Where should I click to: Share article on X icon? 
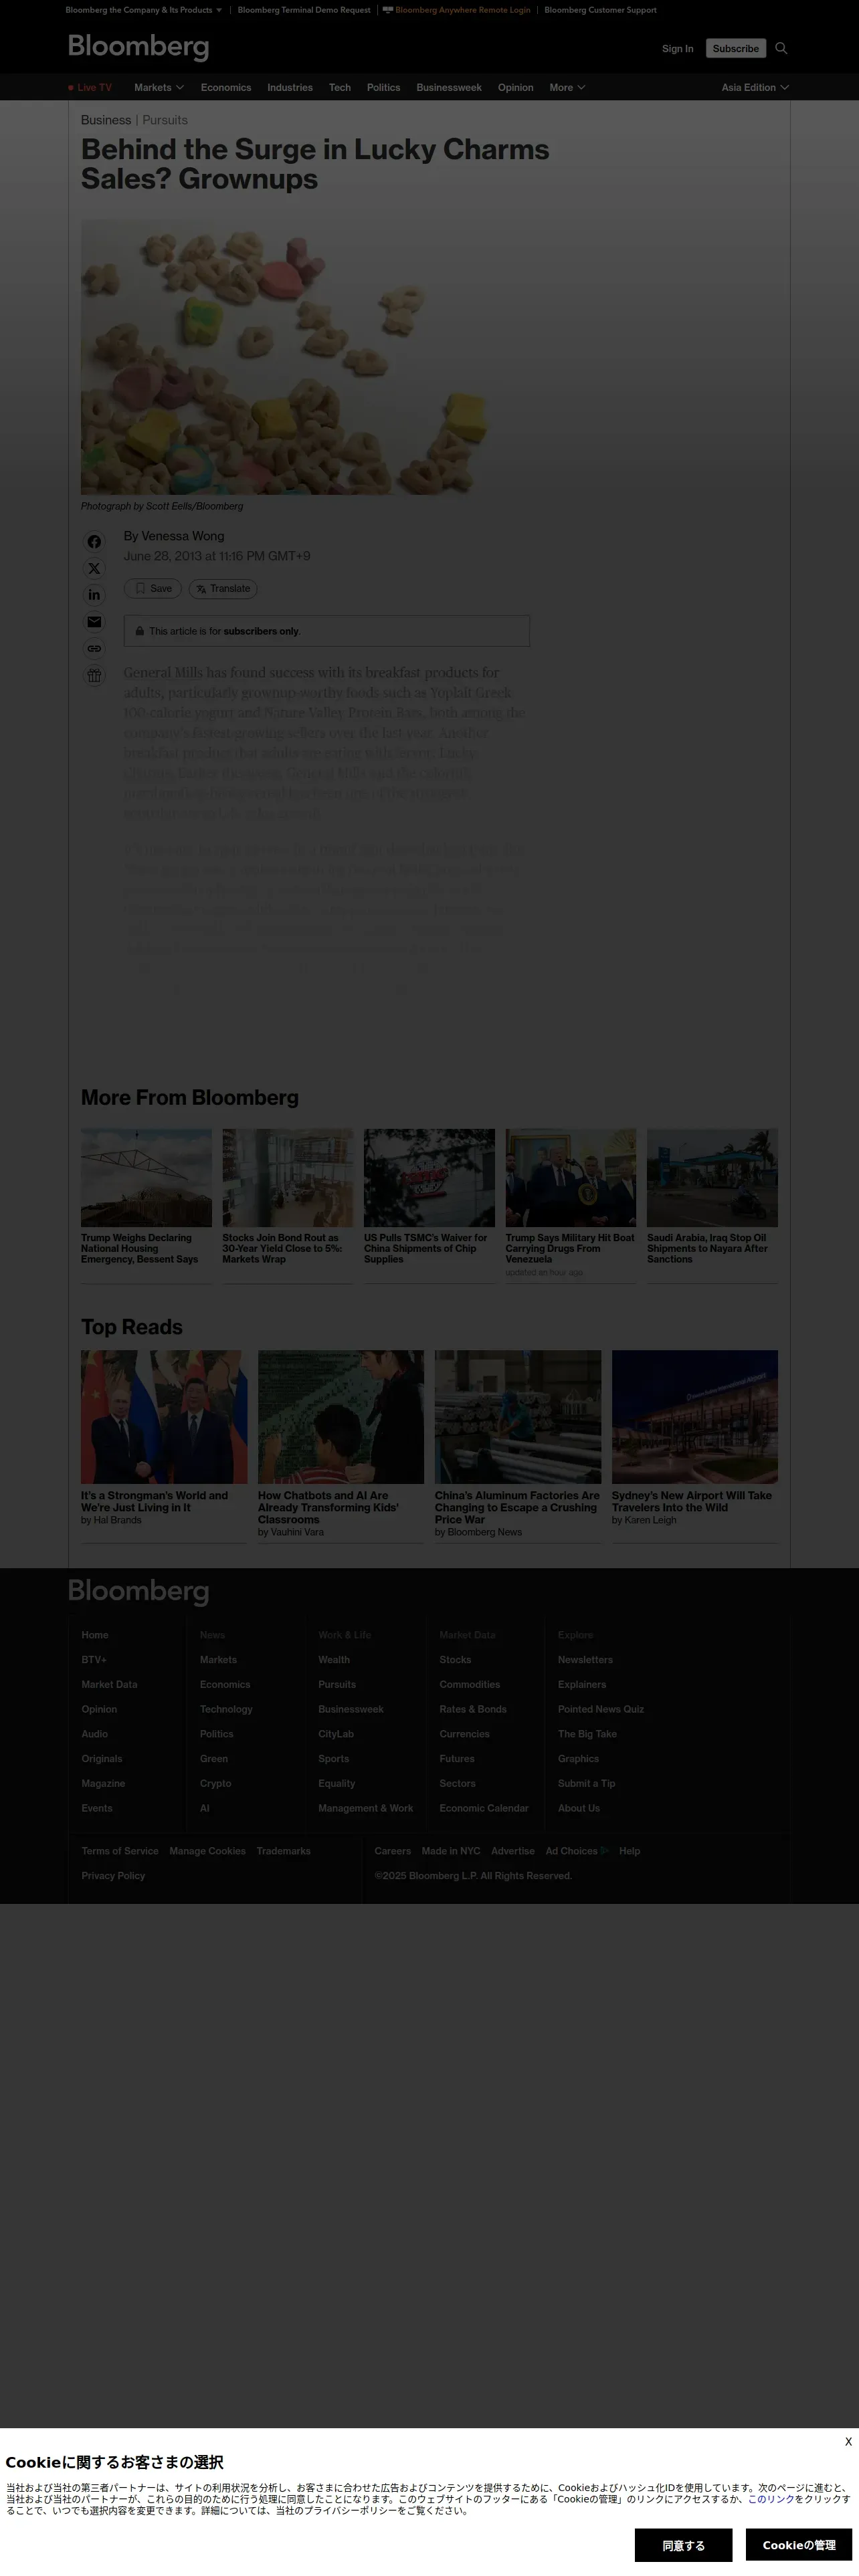tap(94, 568)
